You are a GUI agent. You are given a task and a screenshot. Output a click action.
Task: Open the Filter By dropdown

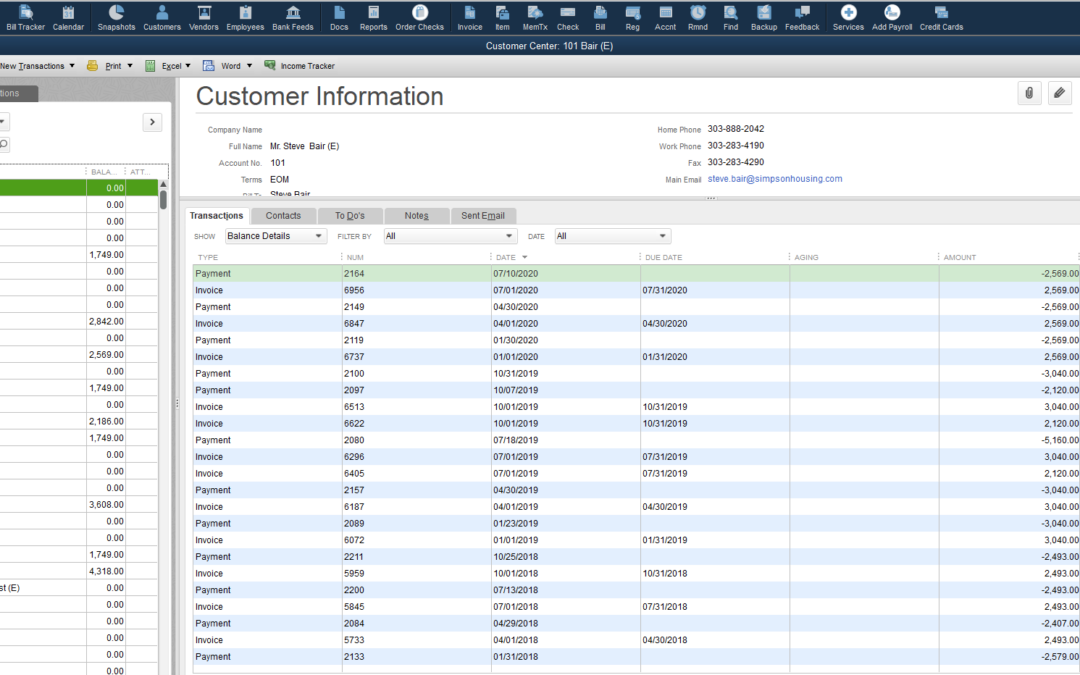450,236
